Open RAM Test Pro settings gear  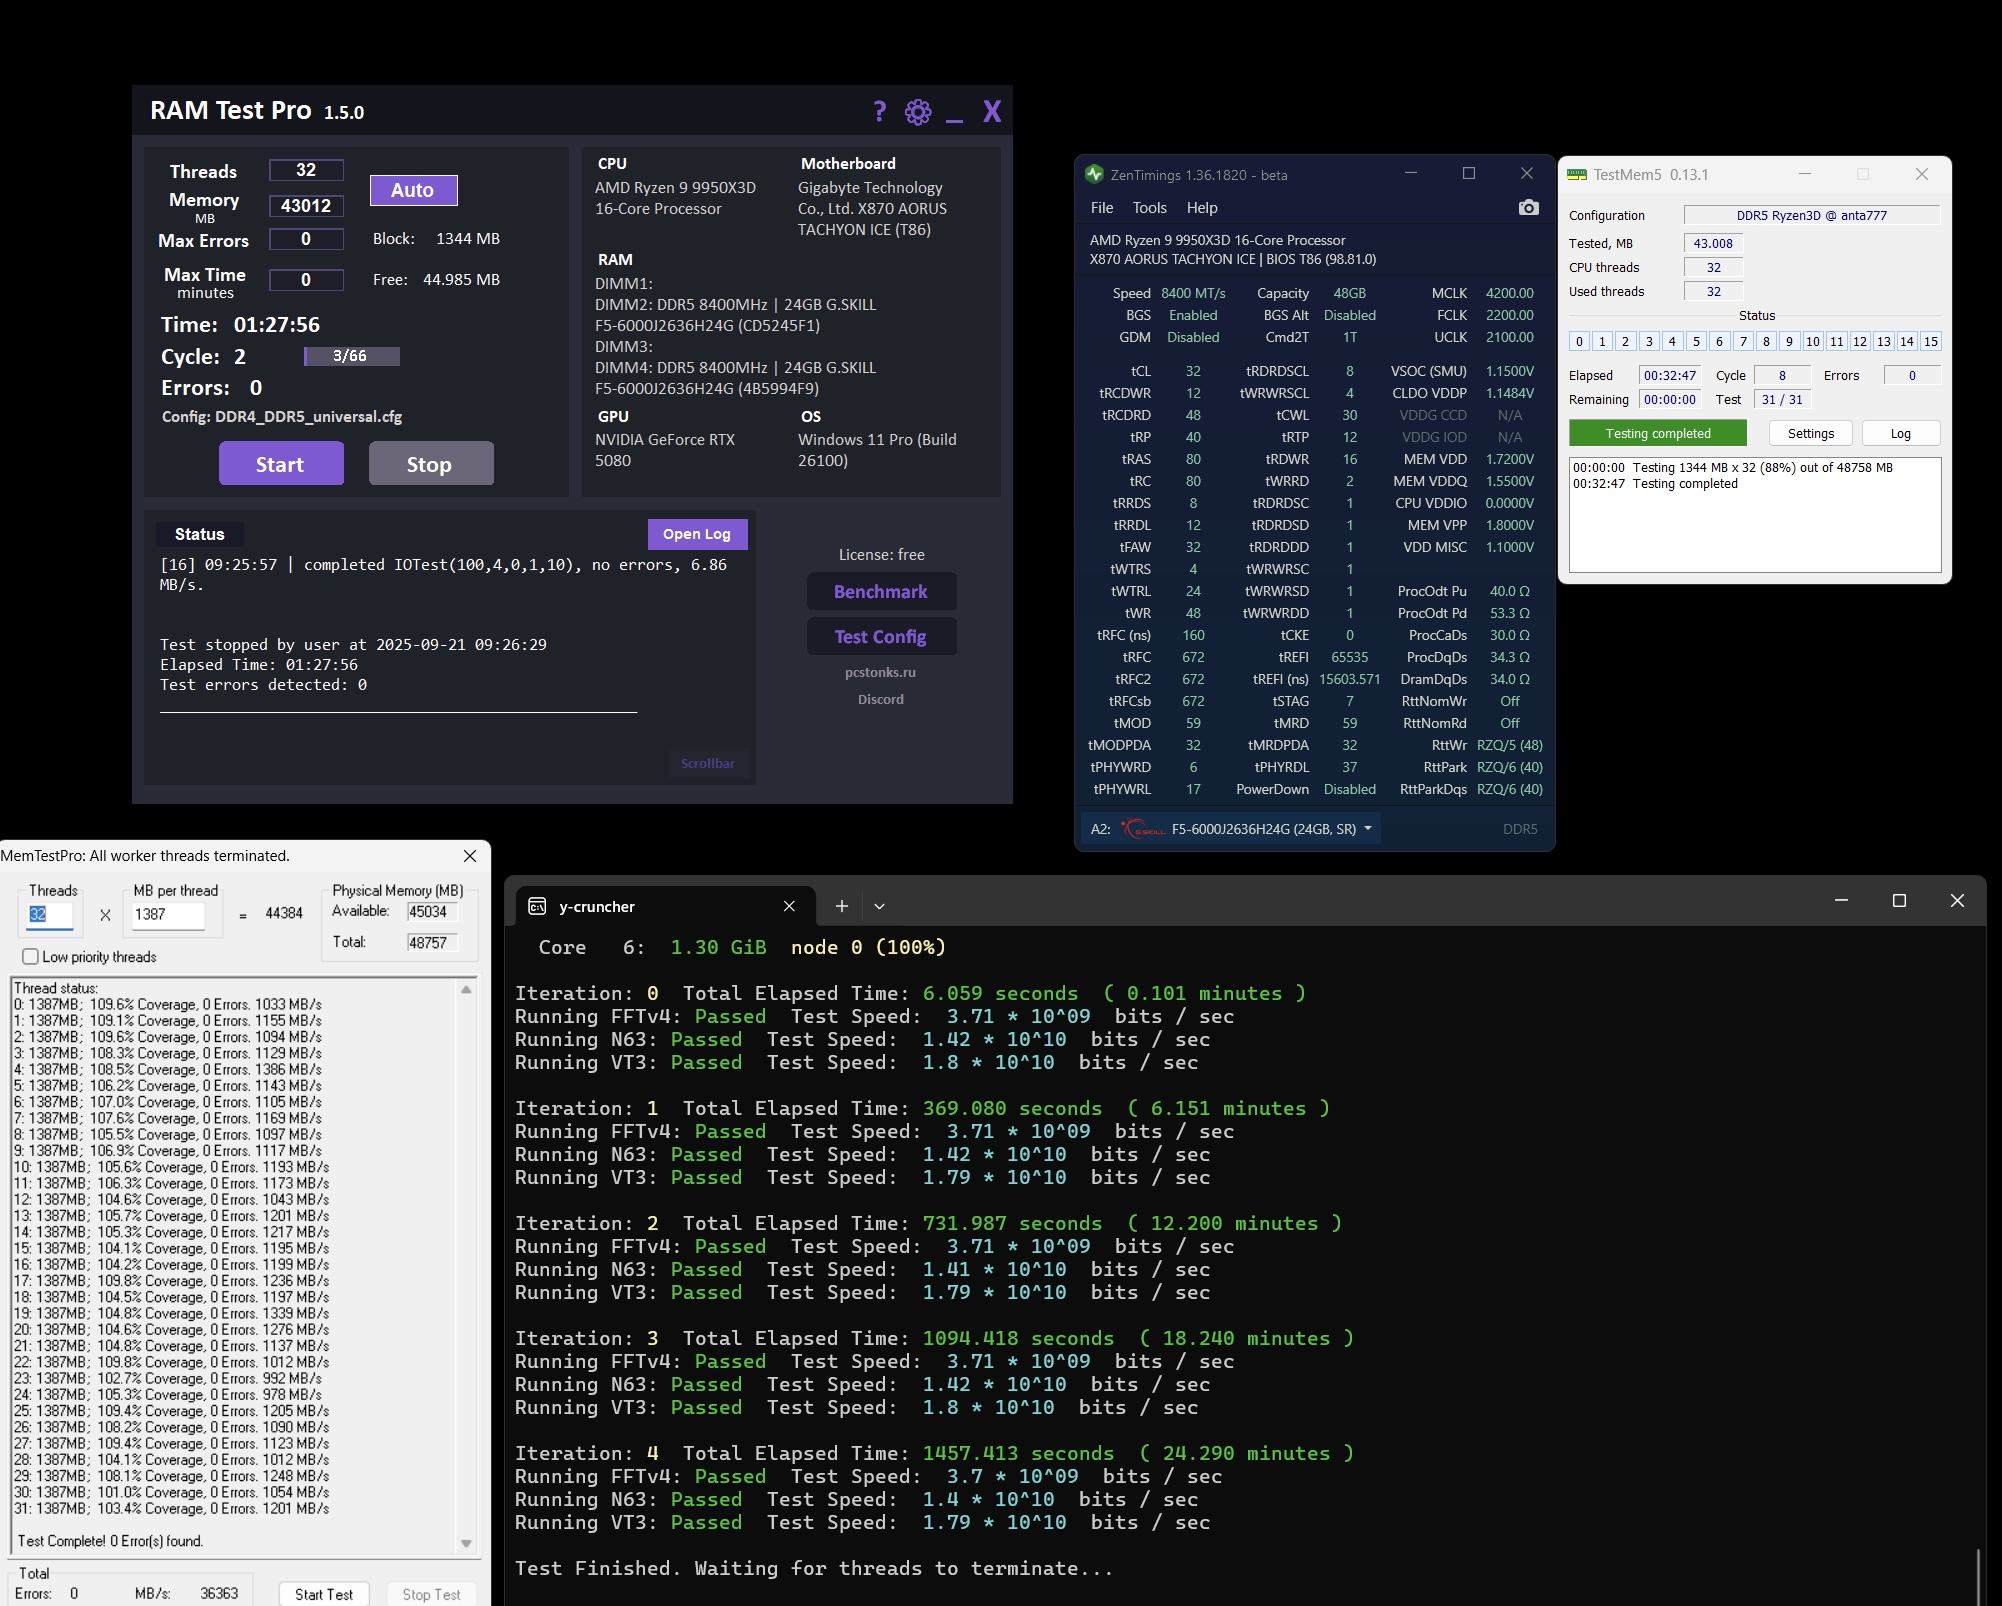[x=917, y=111]
